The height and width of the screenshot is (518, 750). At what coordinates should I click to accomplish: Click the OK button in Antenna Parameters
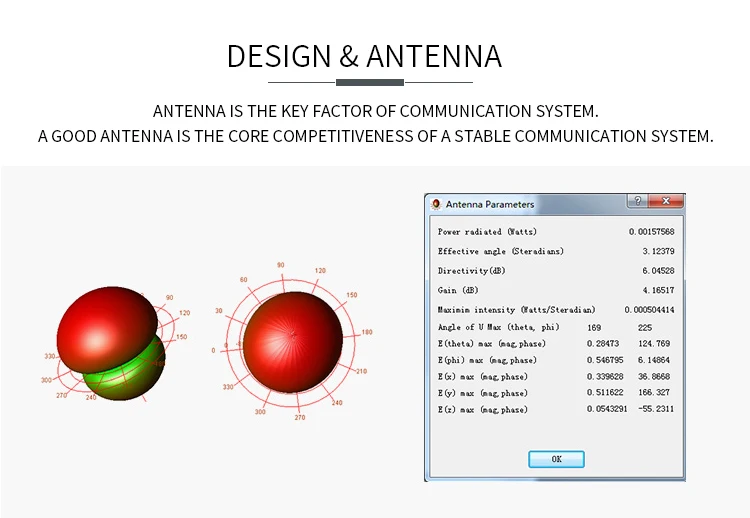click(556, 459)
